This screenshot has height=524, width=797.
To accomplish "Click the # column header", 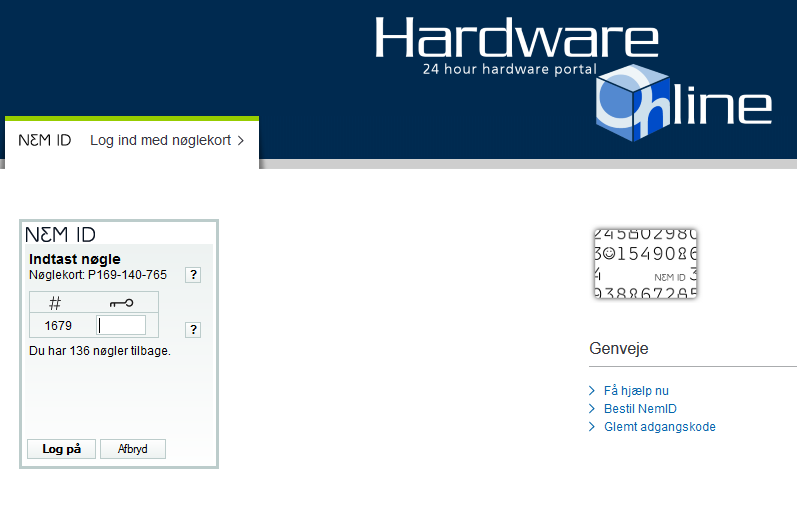I will point(54,303).
